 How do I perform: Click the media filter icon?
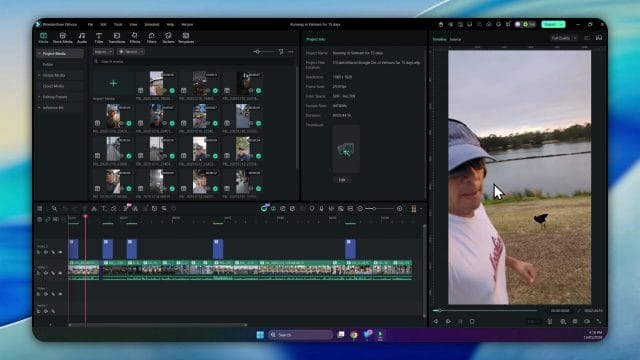(x=281, y=52)
